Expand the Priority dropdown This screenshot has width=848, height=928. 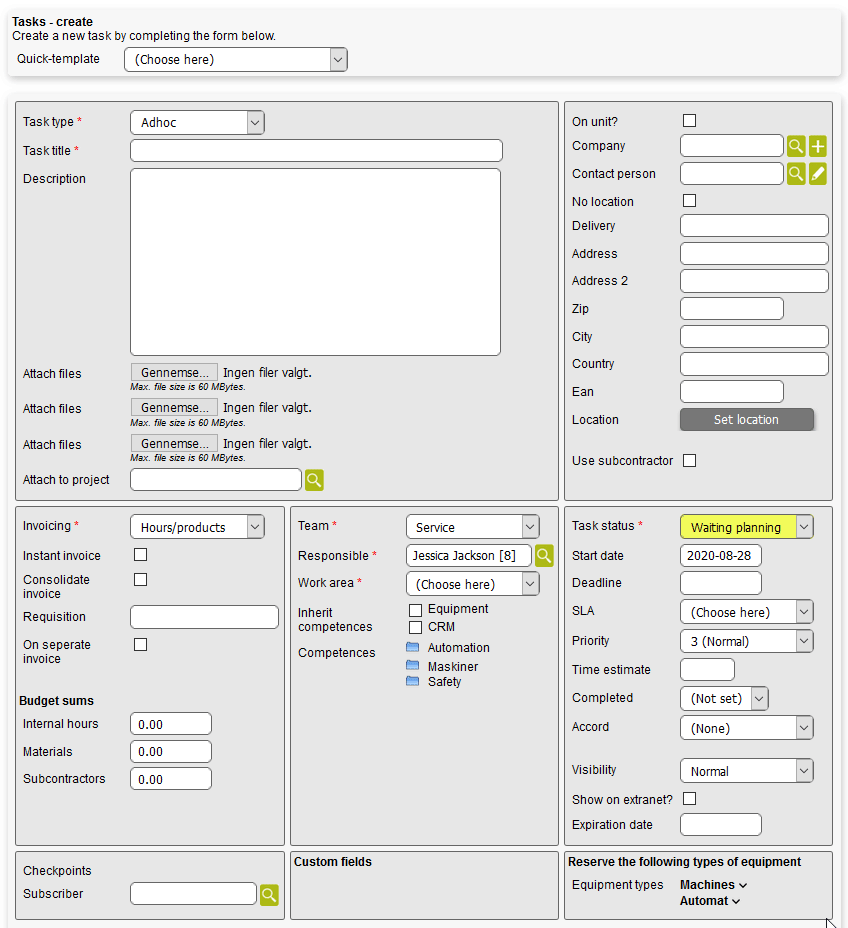[746, 641]
